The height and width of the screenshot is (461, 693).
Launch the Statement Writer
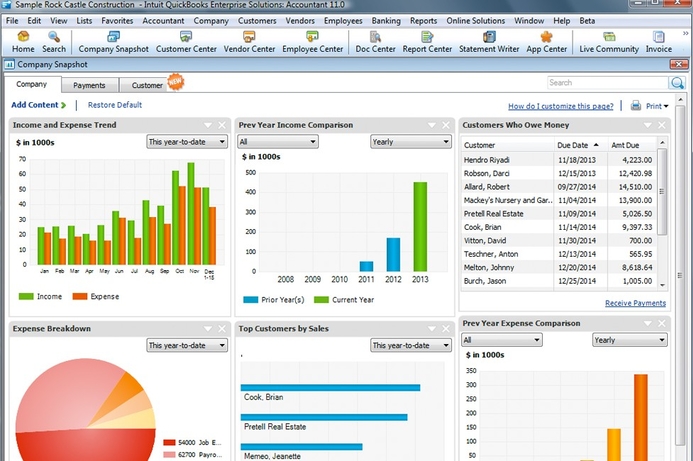(x=489, y=42)
